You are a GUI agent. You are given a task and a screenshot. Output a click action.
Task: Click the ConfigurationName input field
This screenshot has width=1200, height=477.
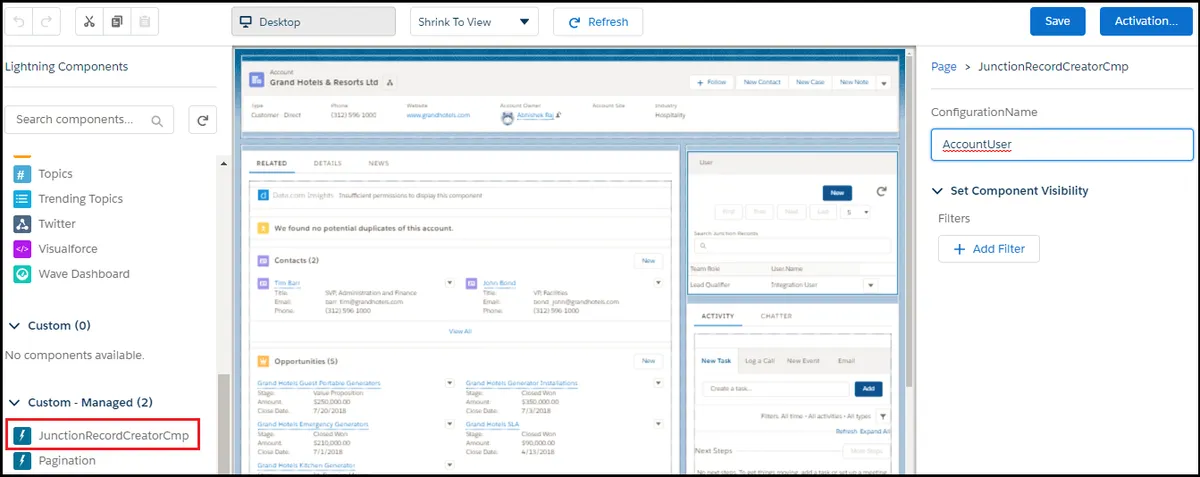(x=1062, y=144)
